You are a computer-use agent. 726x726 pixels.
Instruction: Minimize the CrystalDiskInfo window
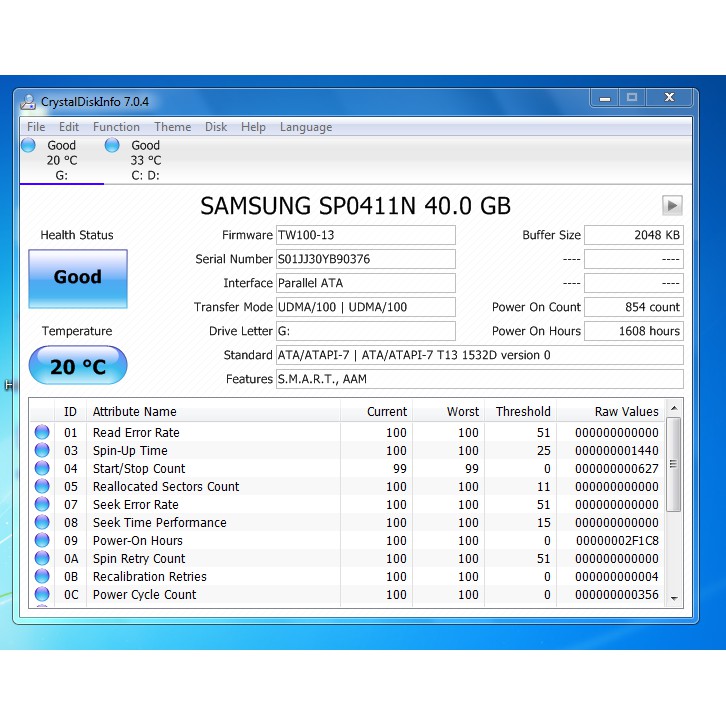click(x=605, y=98)
